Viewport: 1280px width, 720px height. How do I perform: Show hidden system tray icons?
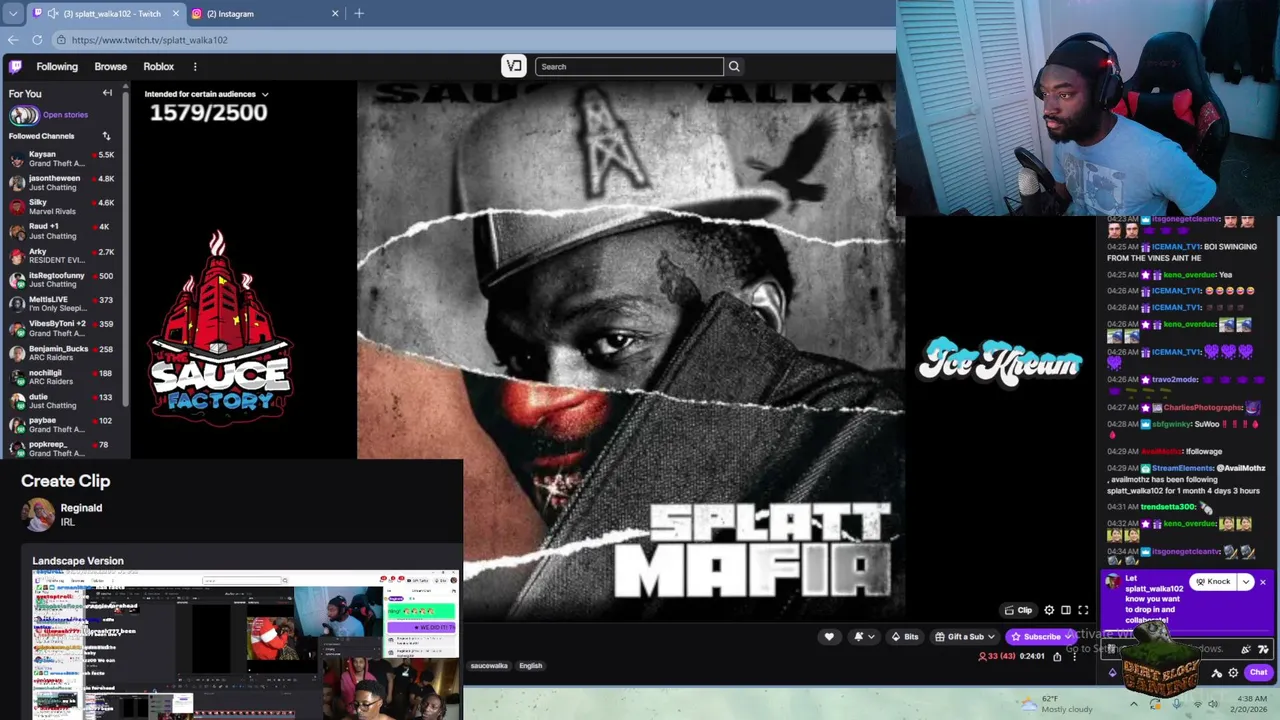tap(1134, 704)
